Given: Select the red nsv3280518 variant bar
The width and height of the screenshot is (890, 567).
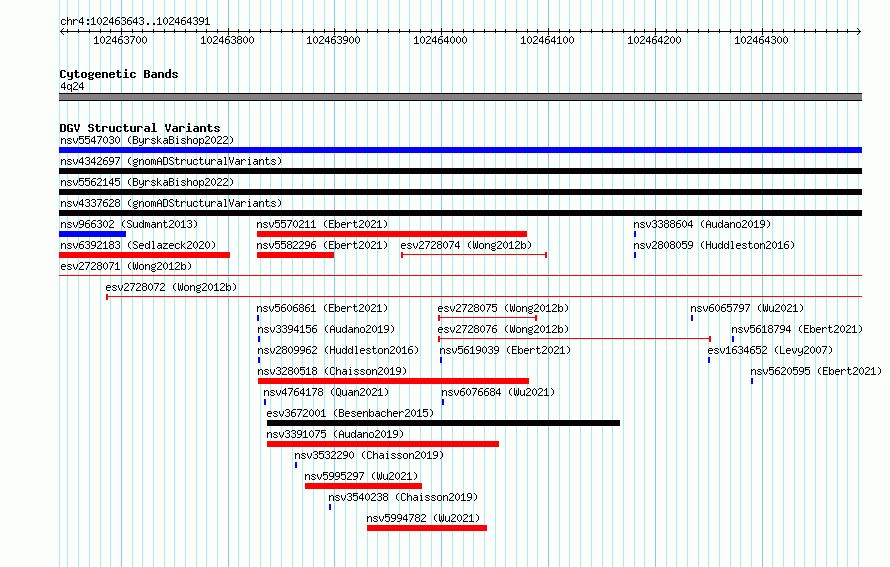Looking at the screenshot, I should [393, 381].
